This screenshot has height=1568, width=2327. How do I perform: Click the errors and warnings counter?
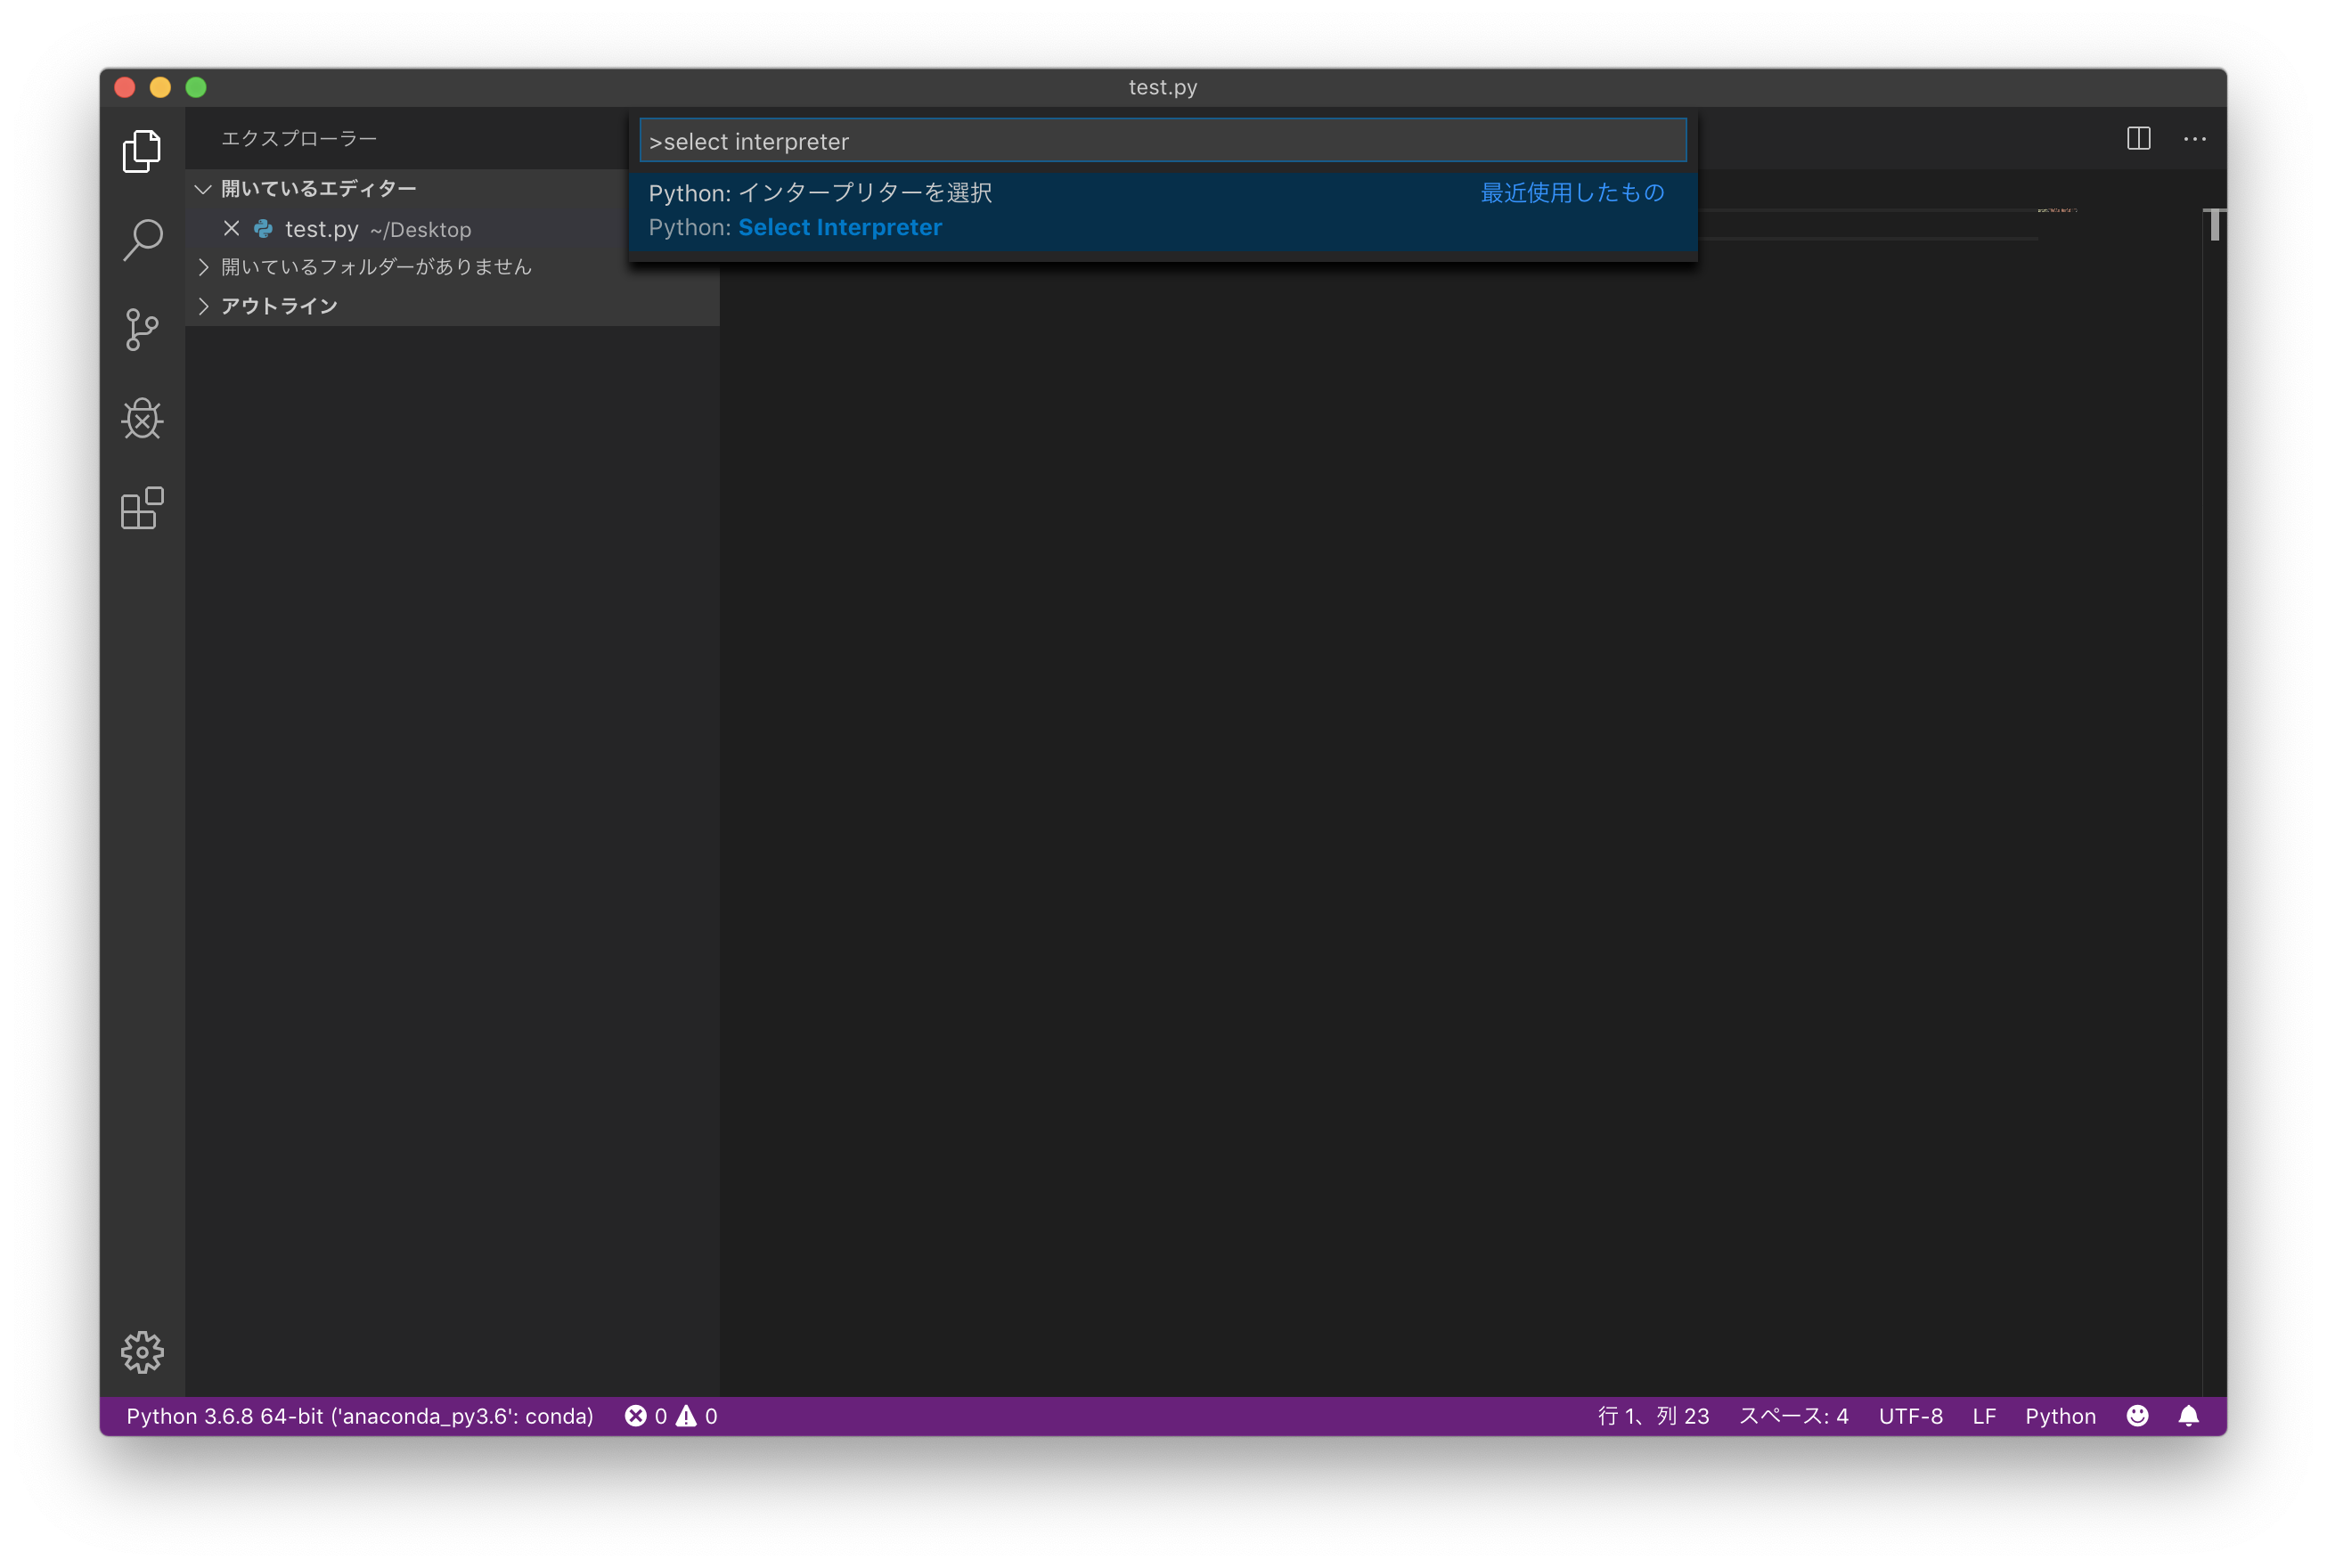coord(671,1416)
